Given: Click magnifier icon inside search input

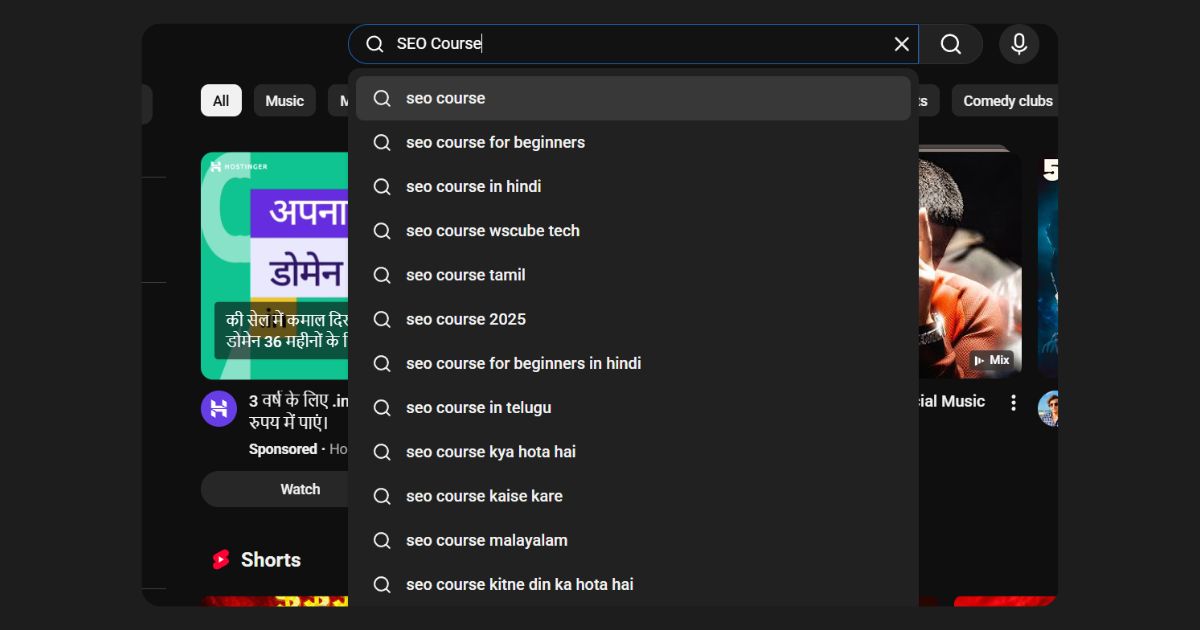Looking at the screenshot, I should [x=375, y=44].
